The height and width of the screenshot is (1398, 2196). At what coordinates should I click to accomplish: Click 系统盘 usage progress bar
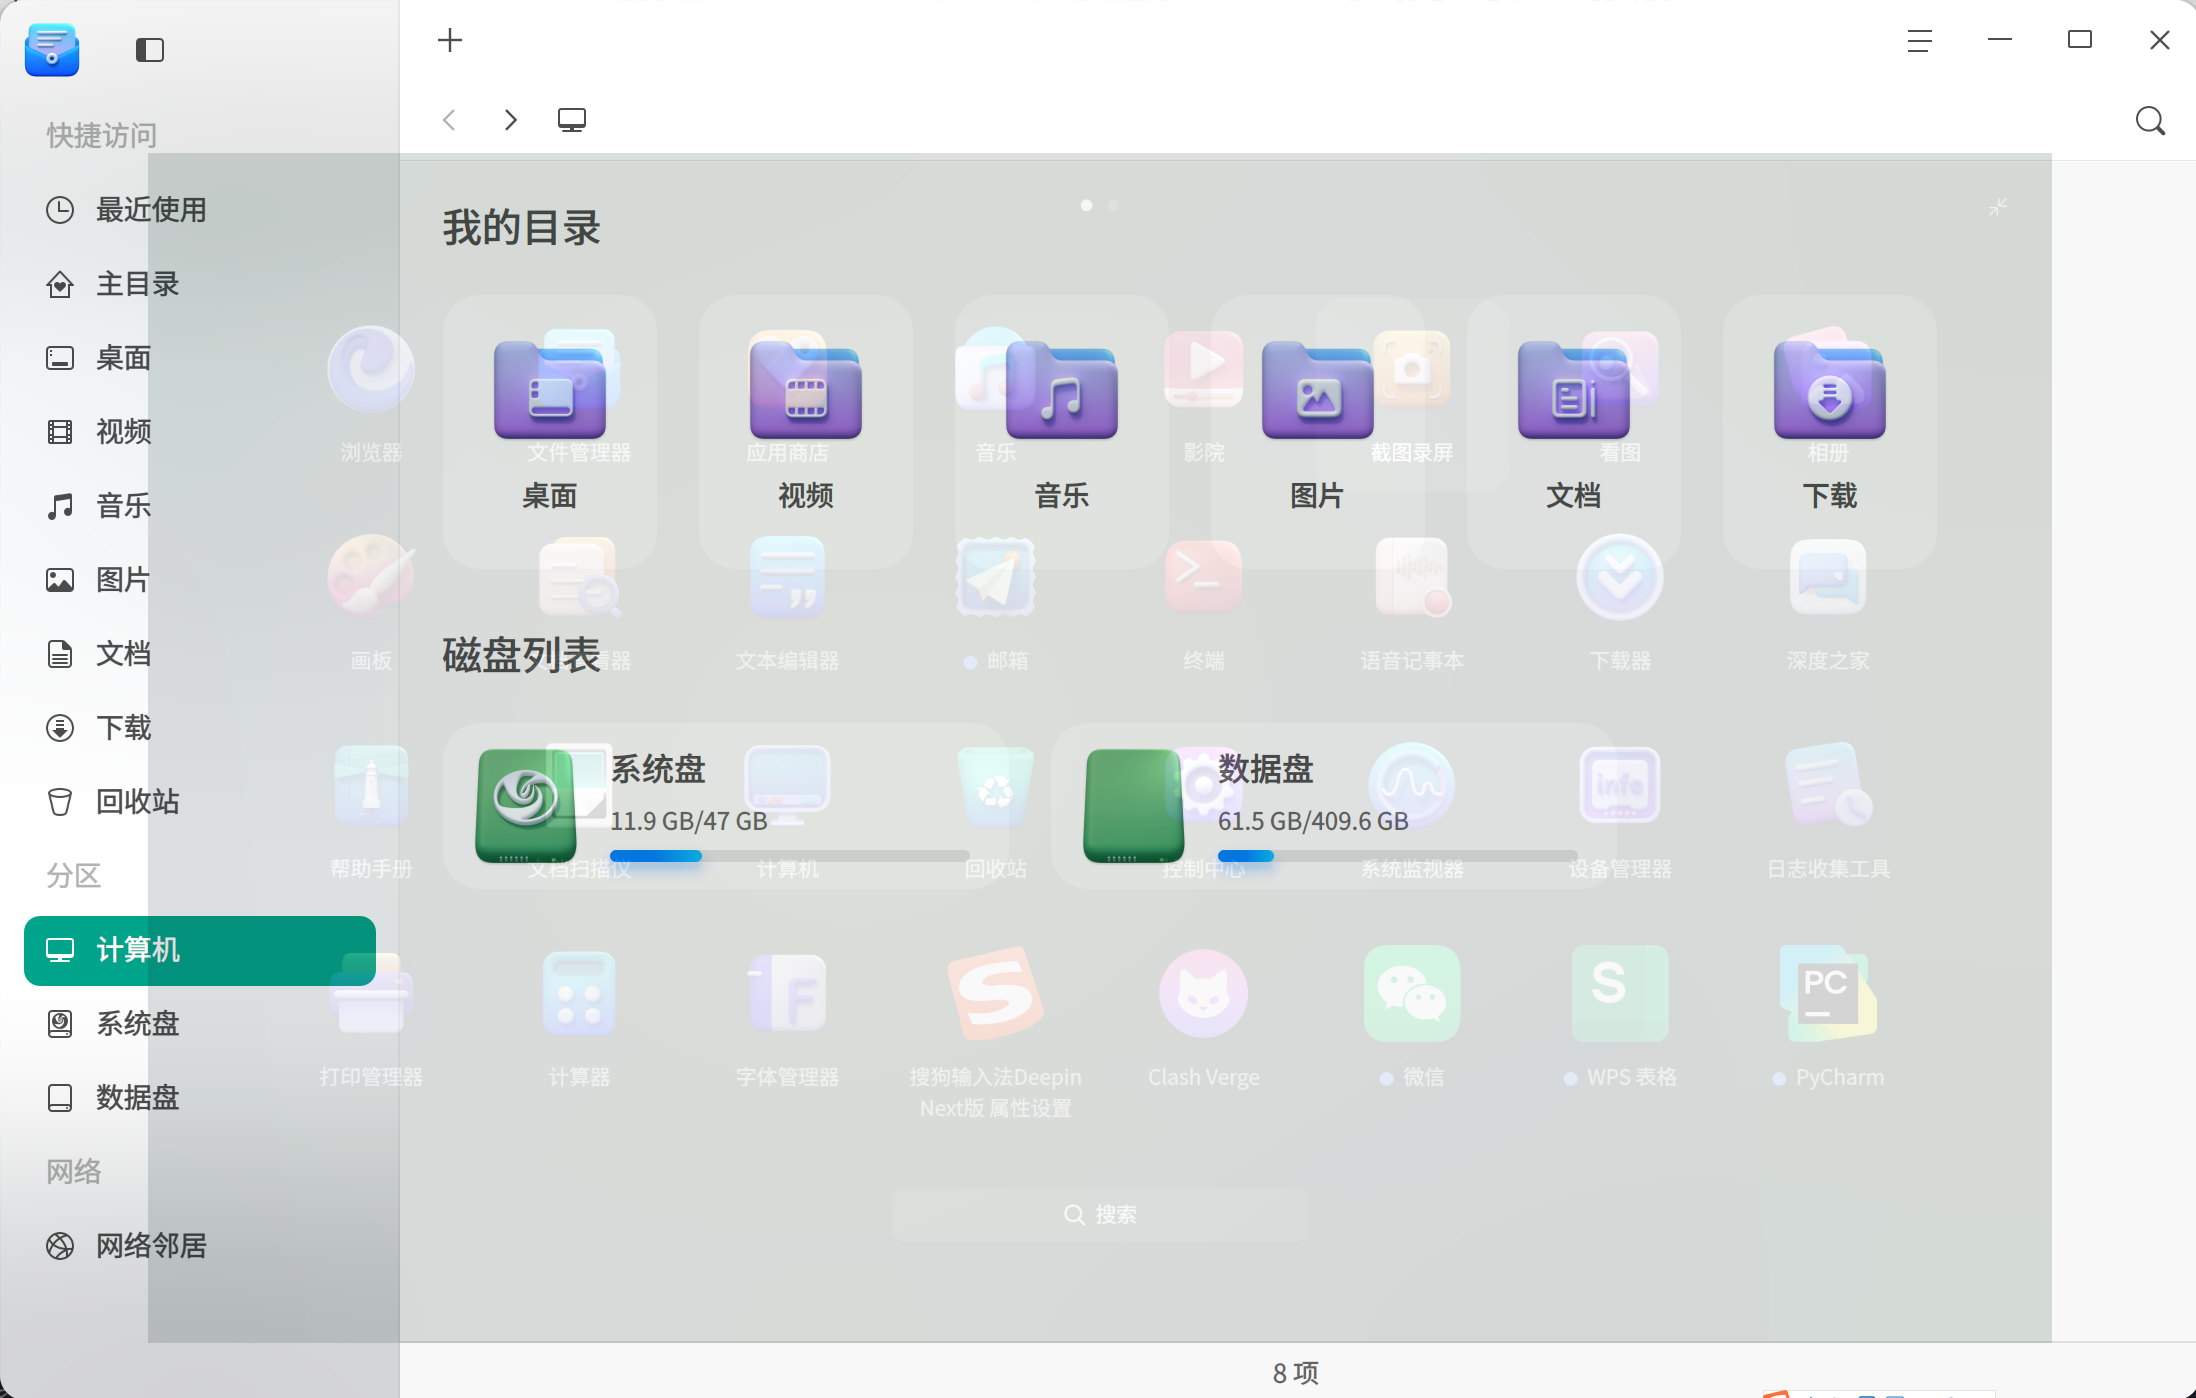click(x=790, y=856)
